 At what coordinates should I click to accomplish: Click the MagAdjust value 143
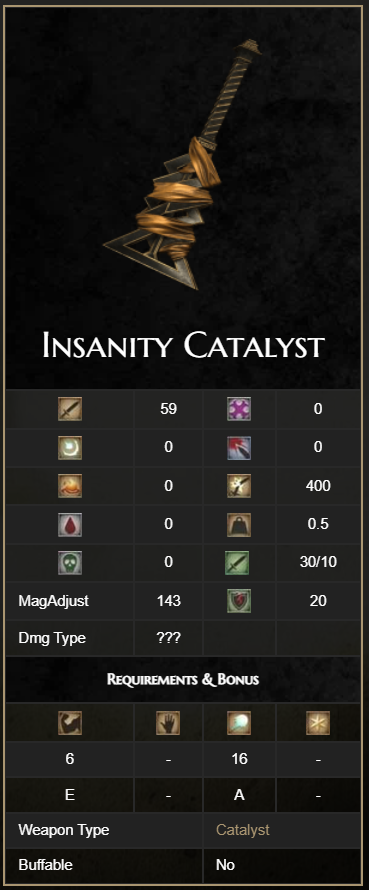[168, 601]
